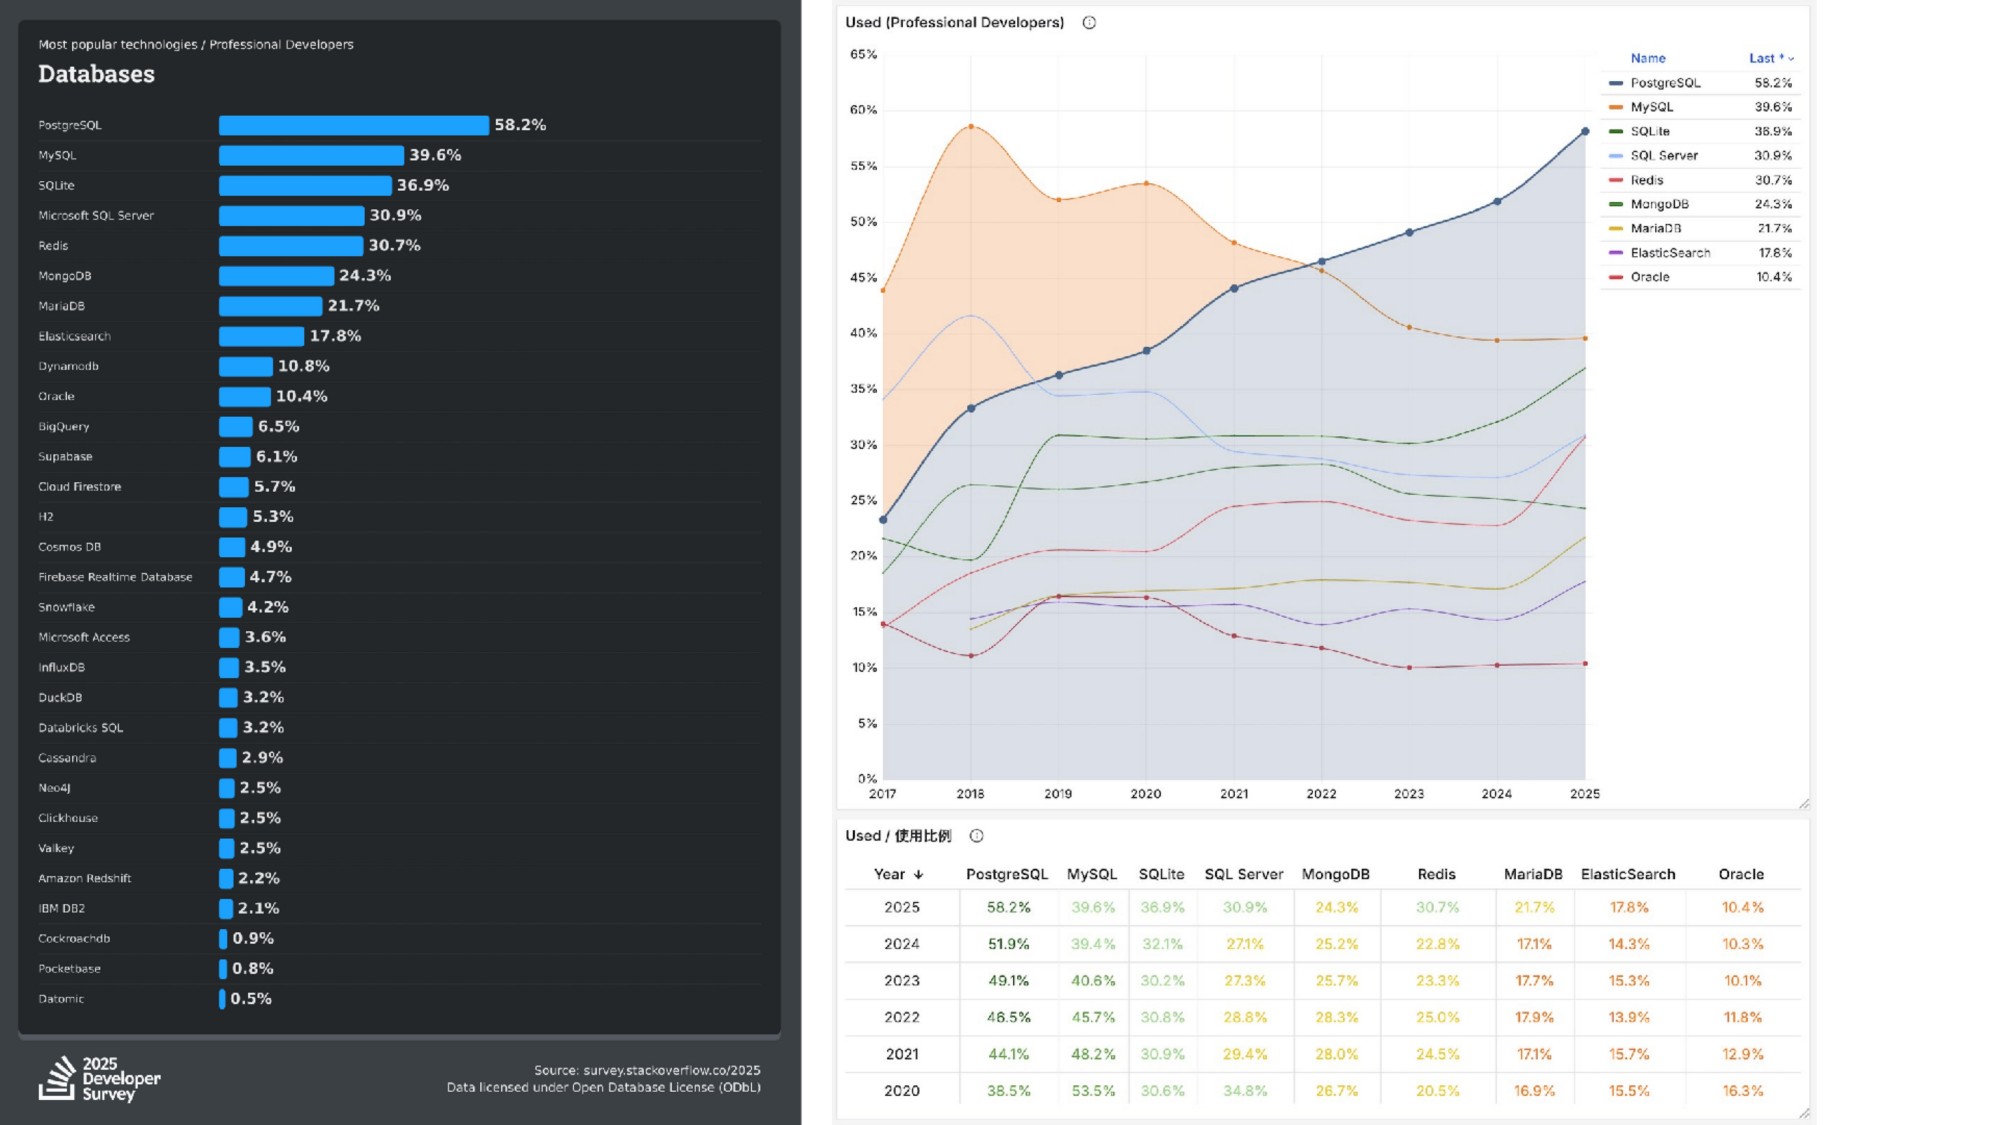Click the PostgreSQL 58.2% bar in survey chart
The width and height of the screenshot is (2000, 1125).
point(353,125)
